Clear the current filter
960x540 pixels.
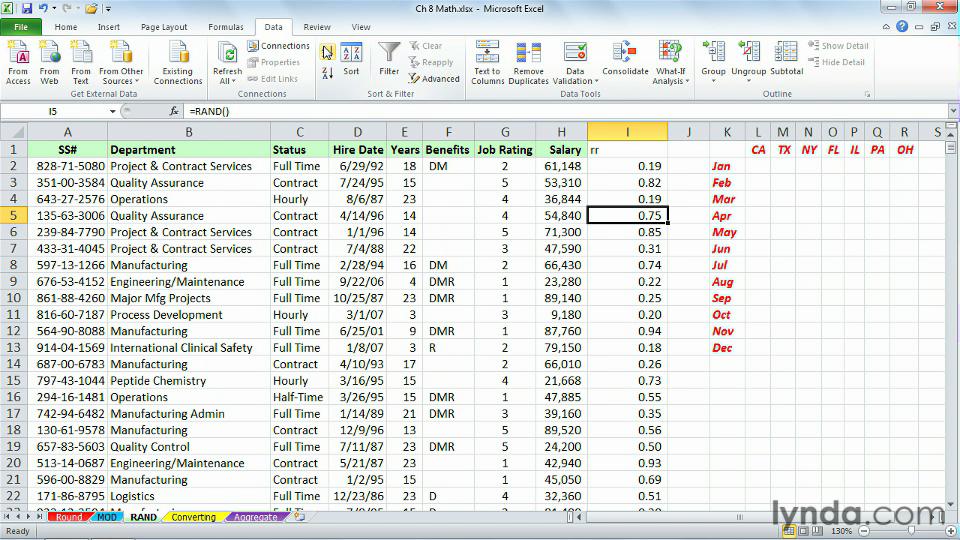[426, 46]
